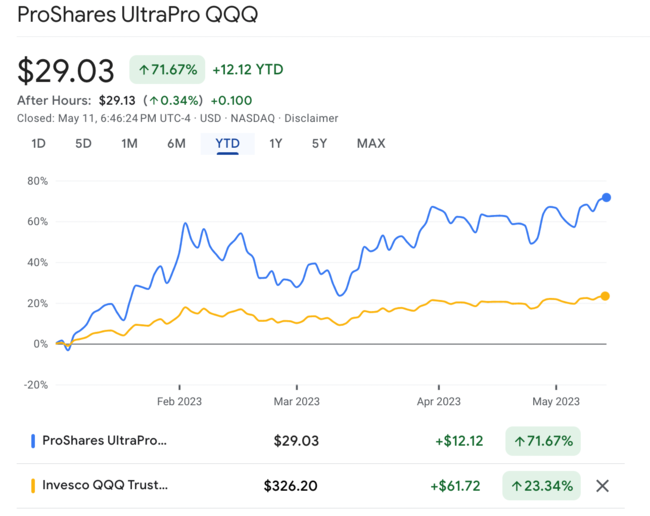This screenshot has width=650, height=516.
Task: Click the NASDAQ exchange label
Action: click(252, 119)
